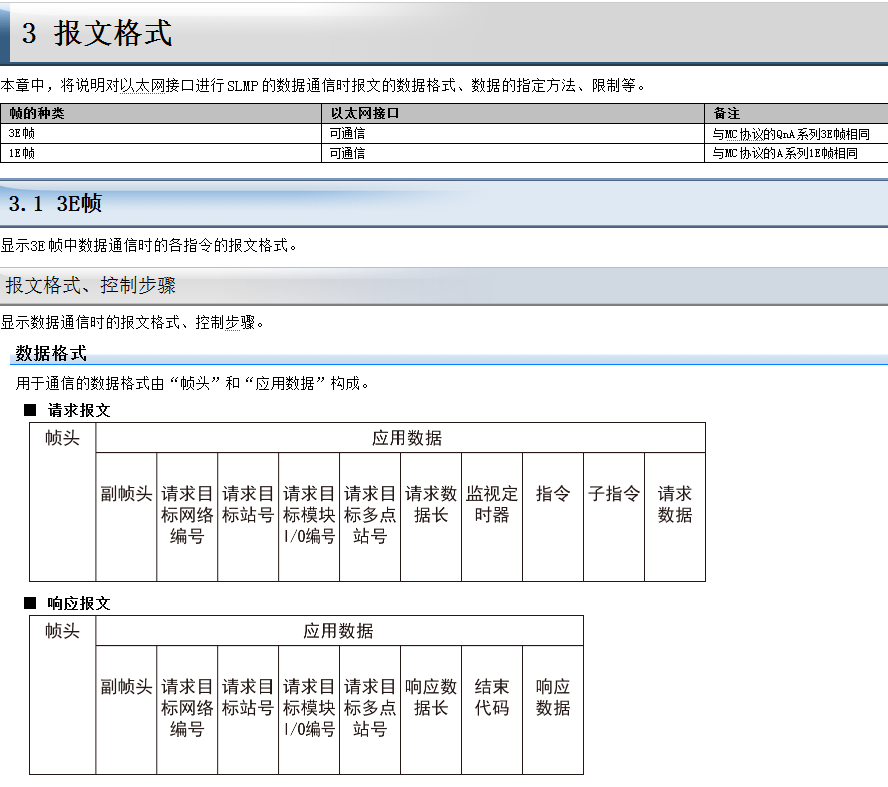This screenshot has width=888, height=787.
Task: Click the black square bullet beside 响应报文
Action: [x=30, y=604]
